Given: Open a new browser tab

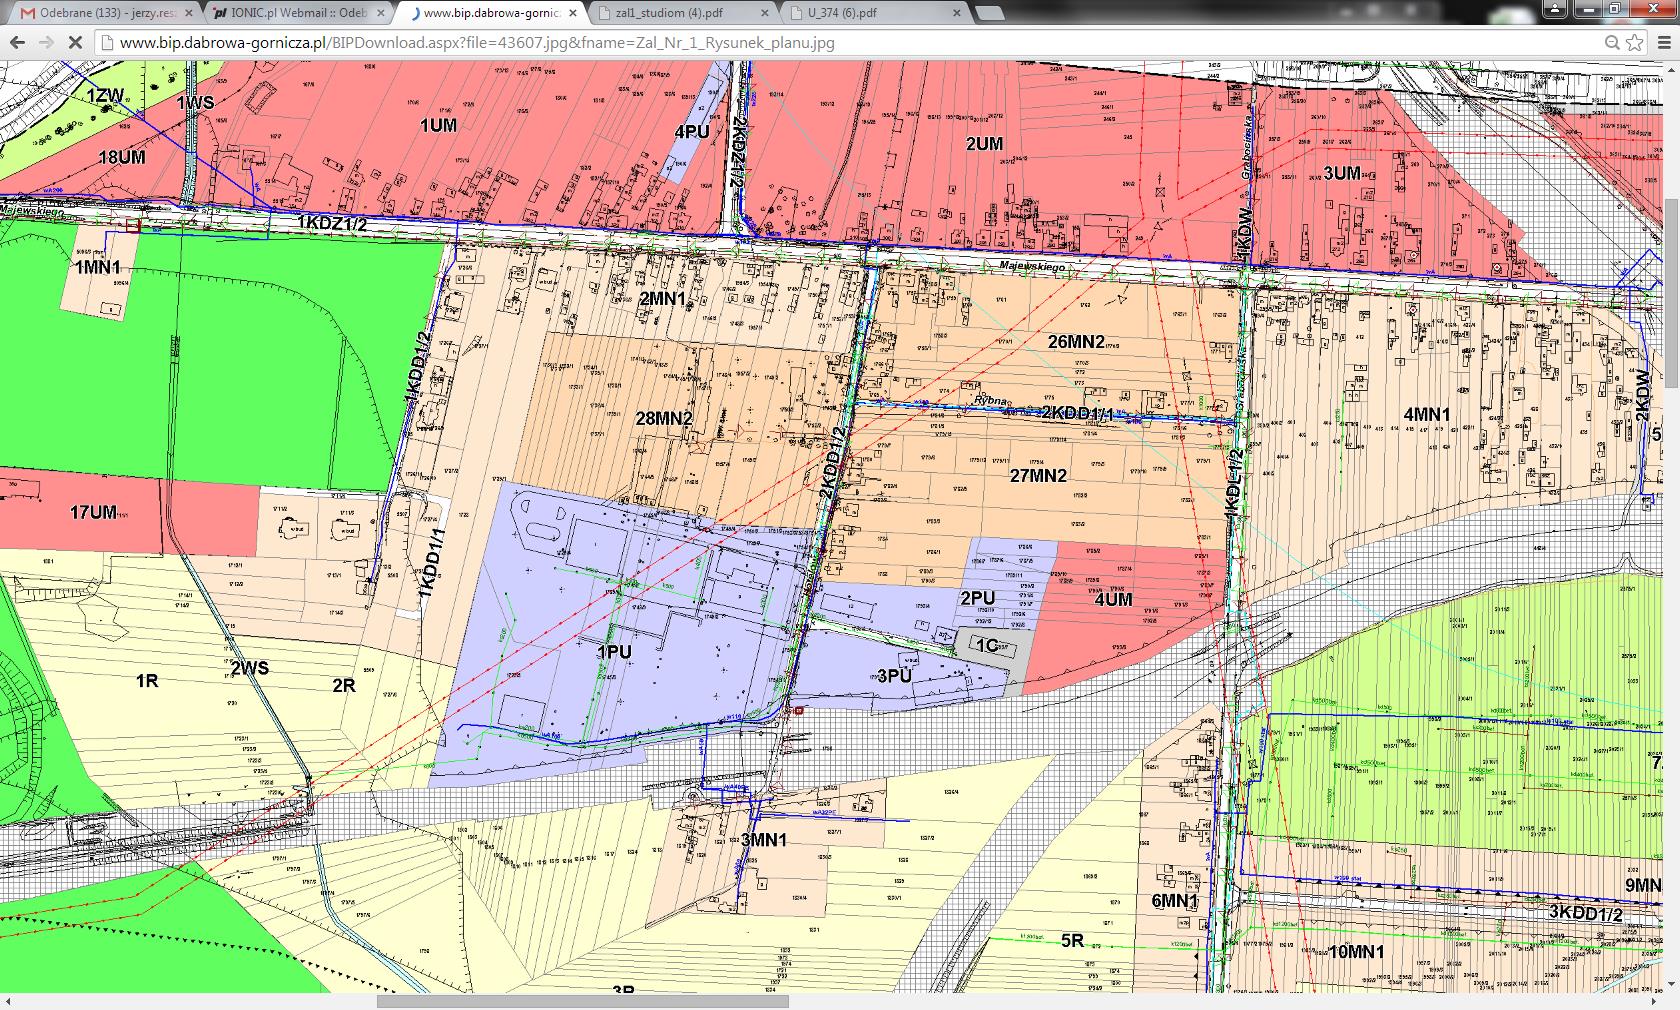Looking at the screenshot, I should click(x=989, y=14).
